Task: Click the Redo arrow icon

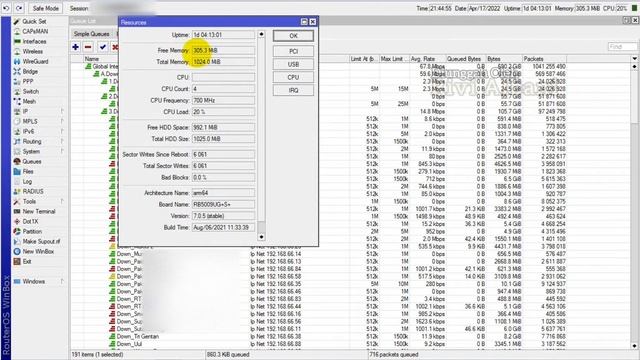Action: [19, 8]
